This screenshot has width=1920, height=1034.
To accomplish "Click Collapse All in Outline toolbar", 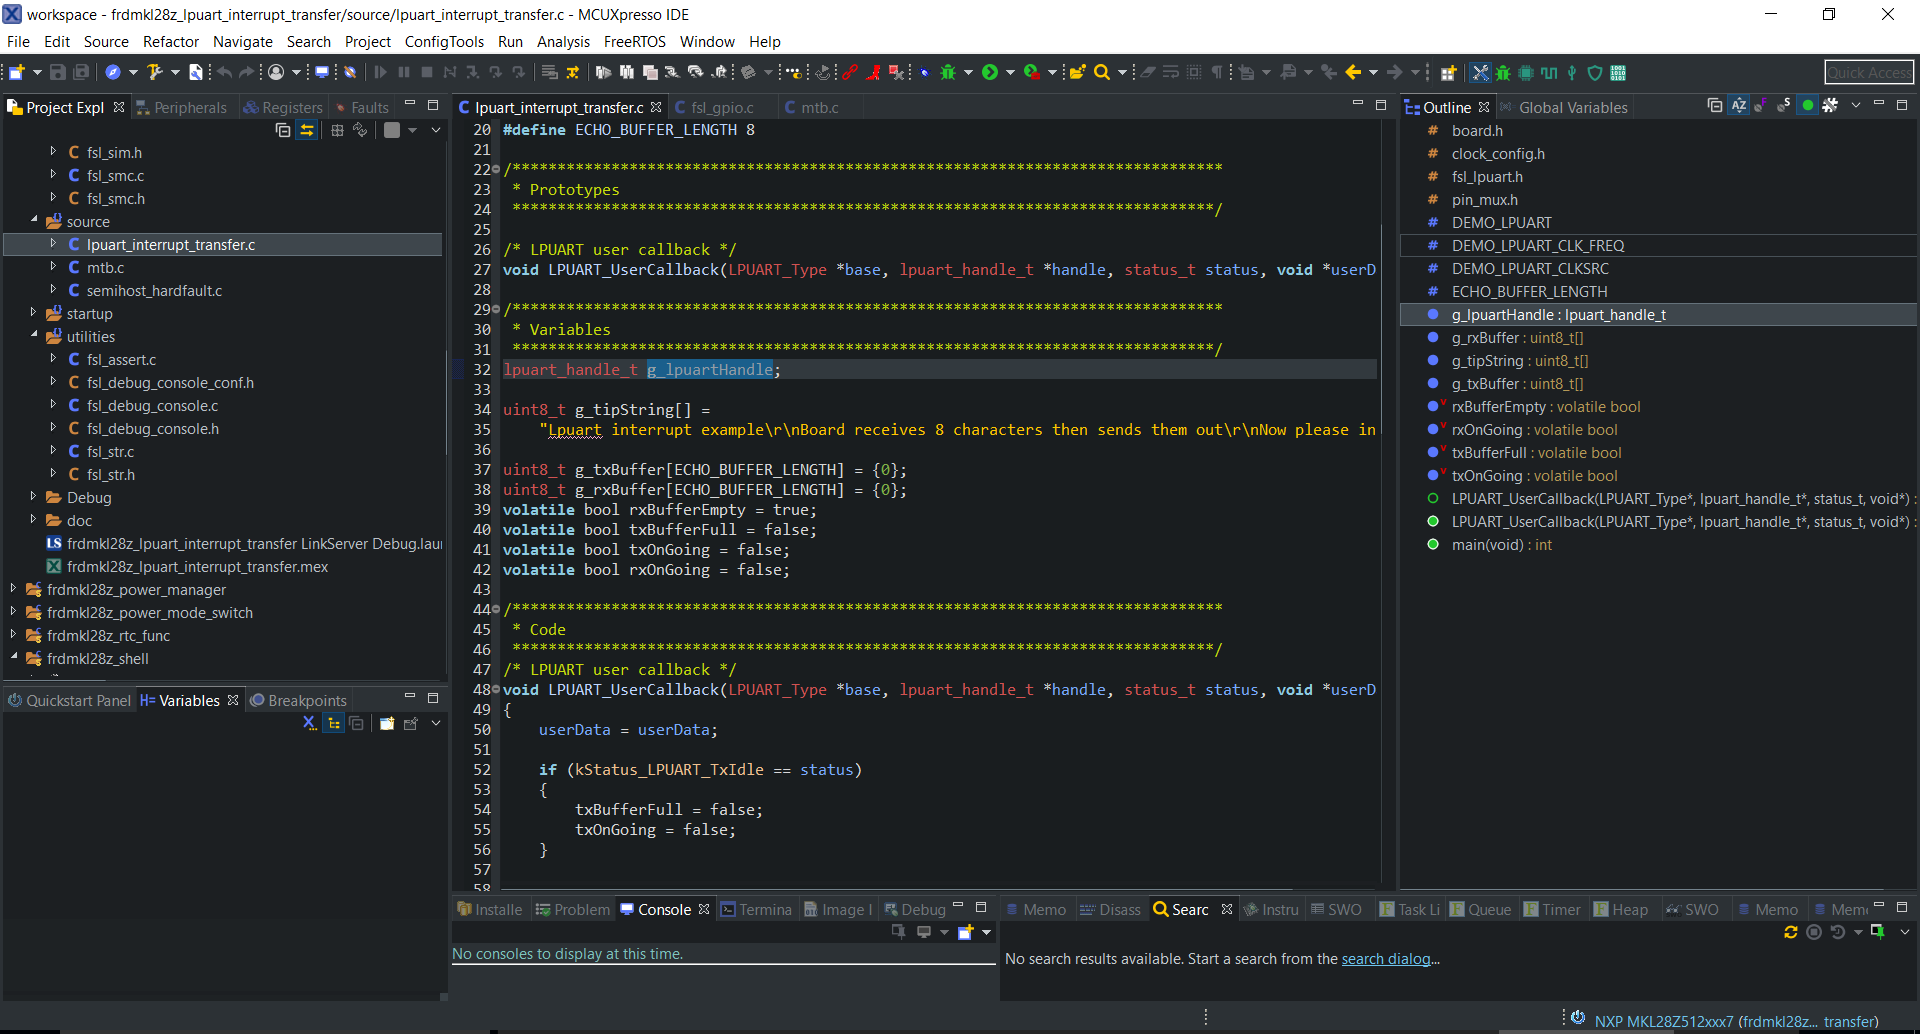I will (1715, 106).
